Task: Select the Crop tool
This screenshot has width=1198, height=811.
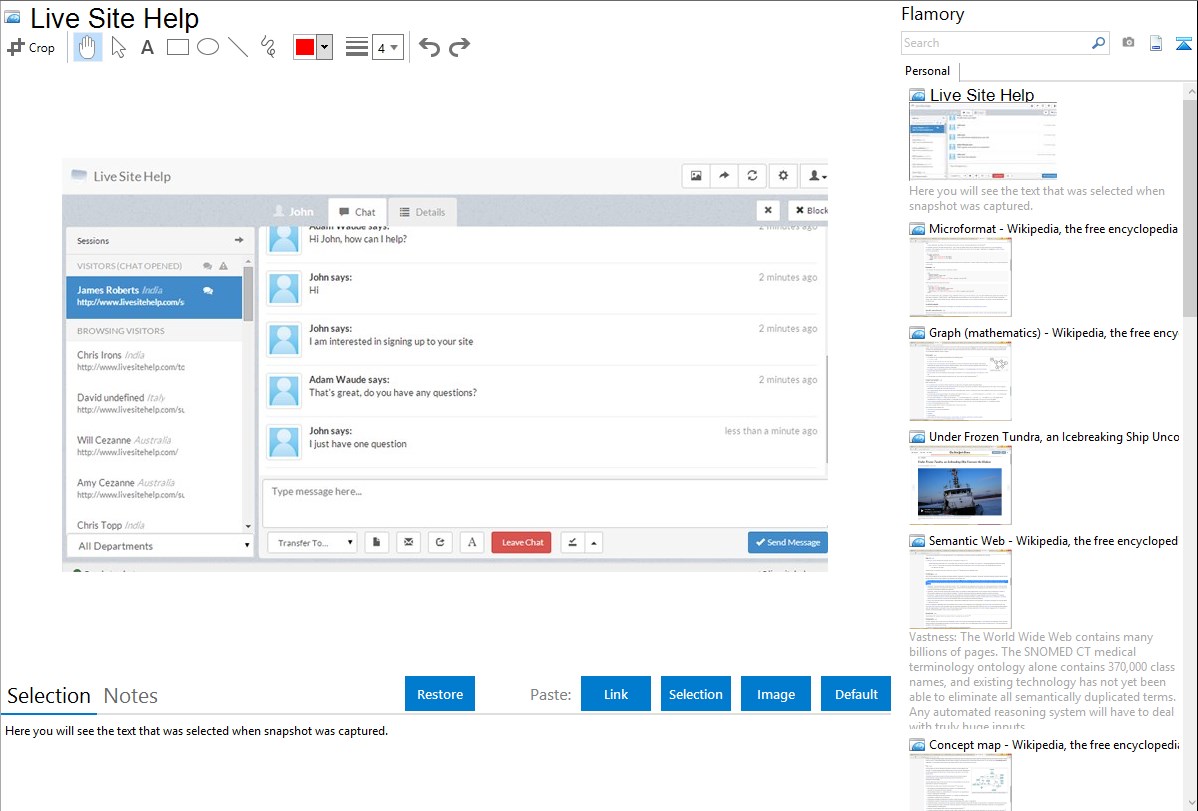Action: (31, 47)
